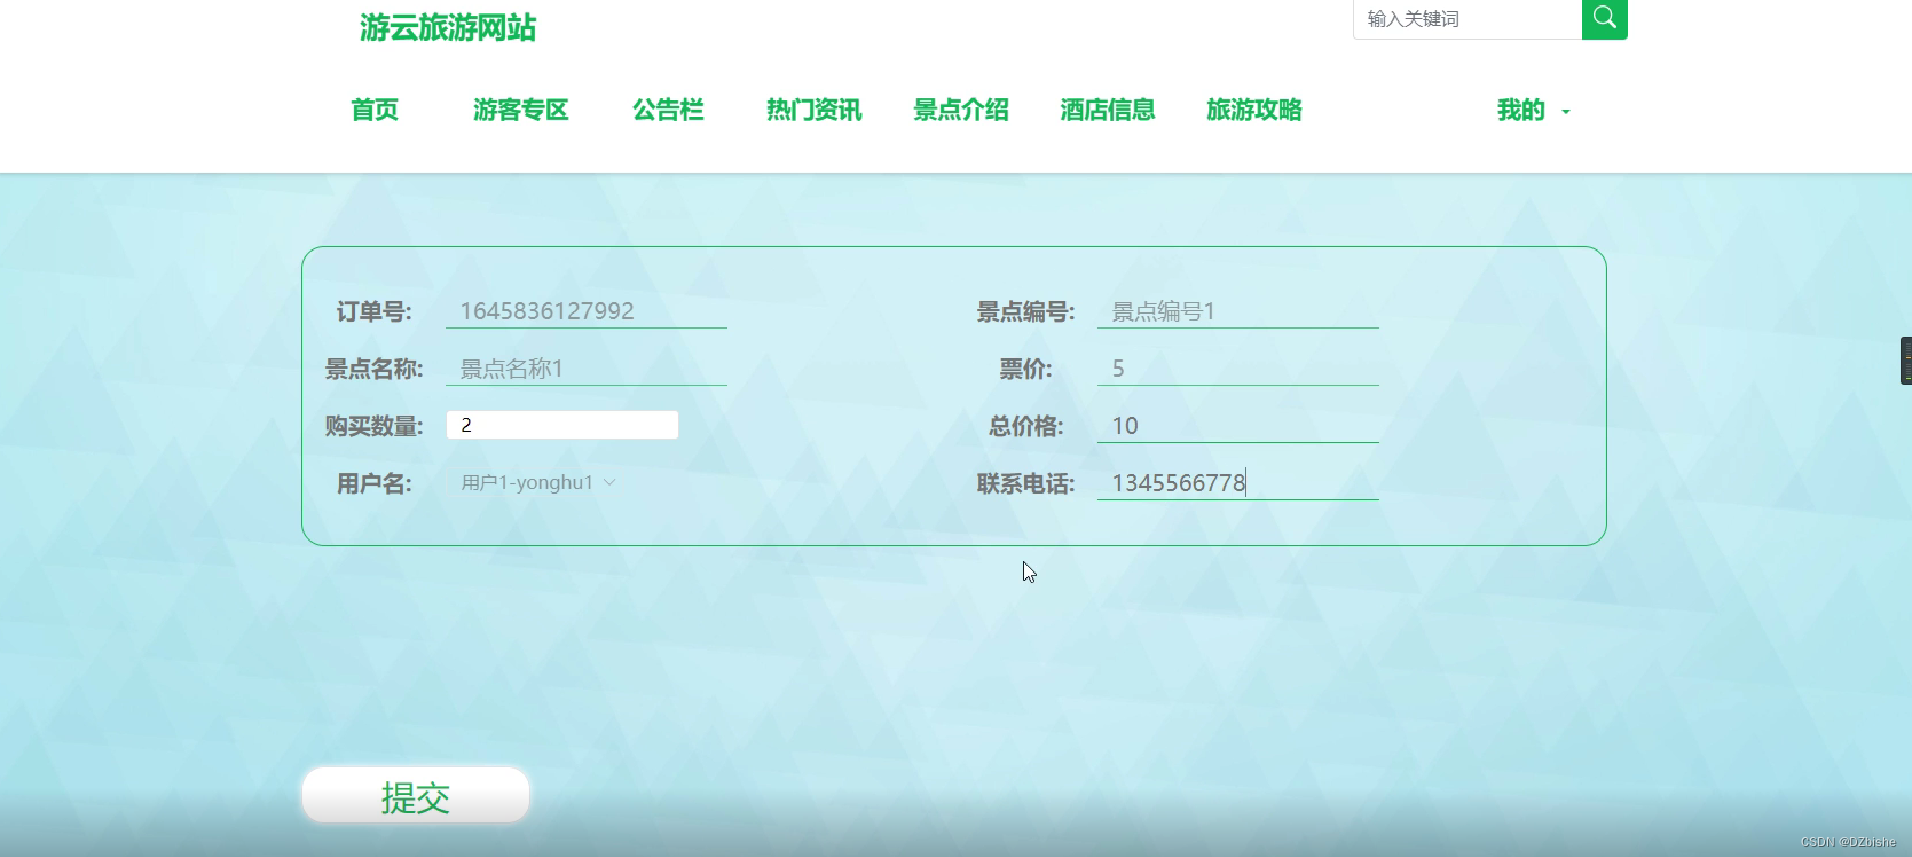
Task: Click the 购买数量 label text
Action: [374, 426]
